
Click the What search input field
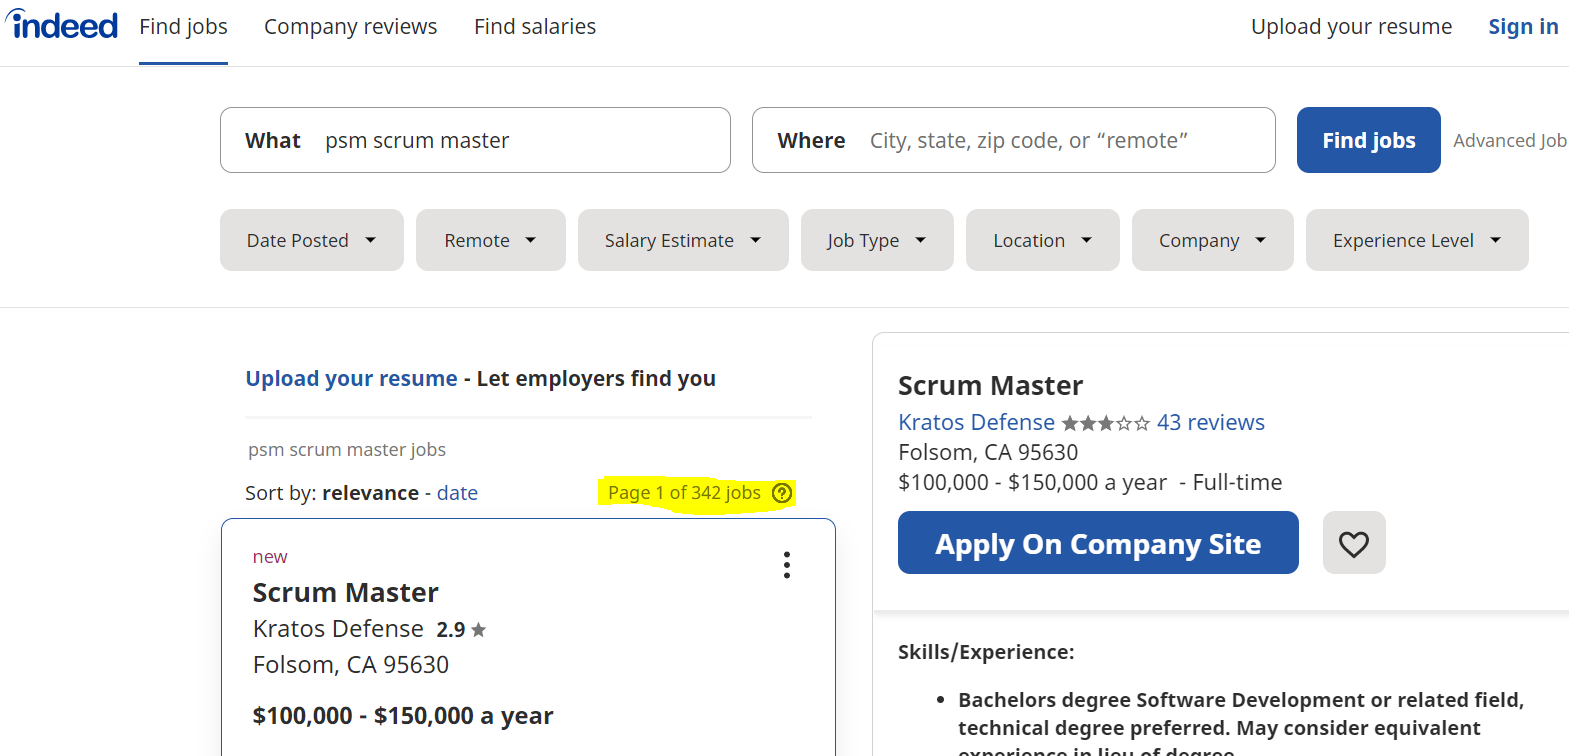pos(475,140)
